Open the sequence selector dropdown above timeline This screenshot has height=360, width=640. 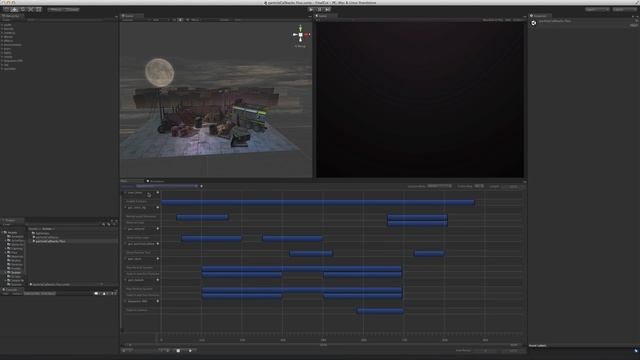167,186
